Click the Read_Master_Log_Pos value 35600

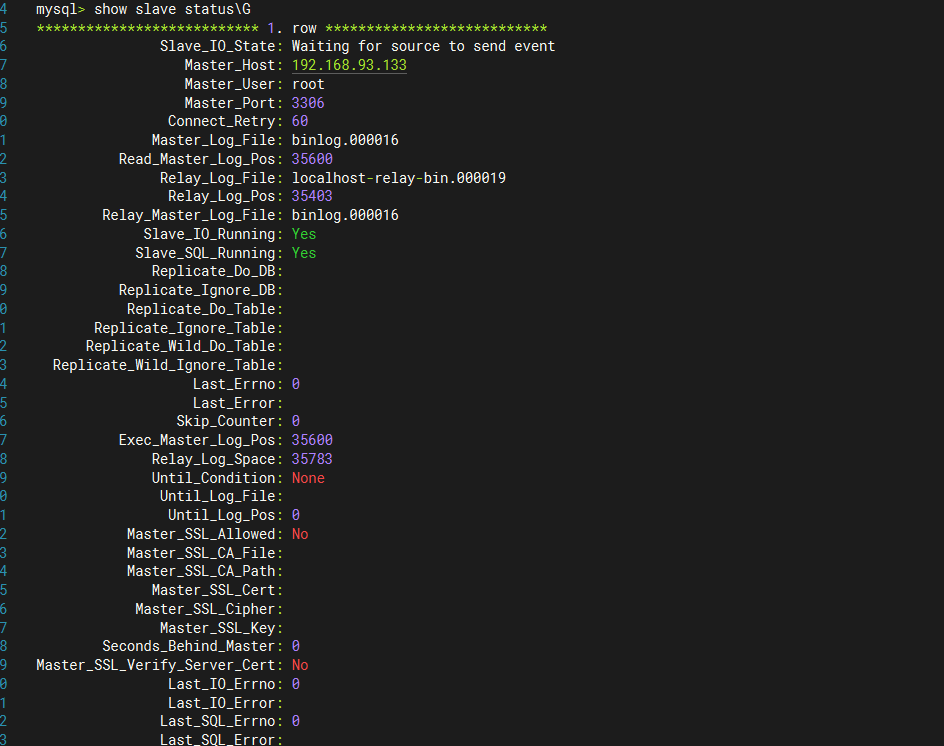click(311, 158)
